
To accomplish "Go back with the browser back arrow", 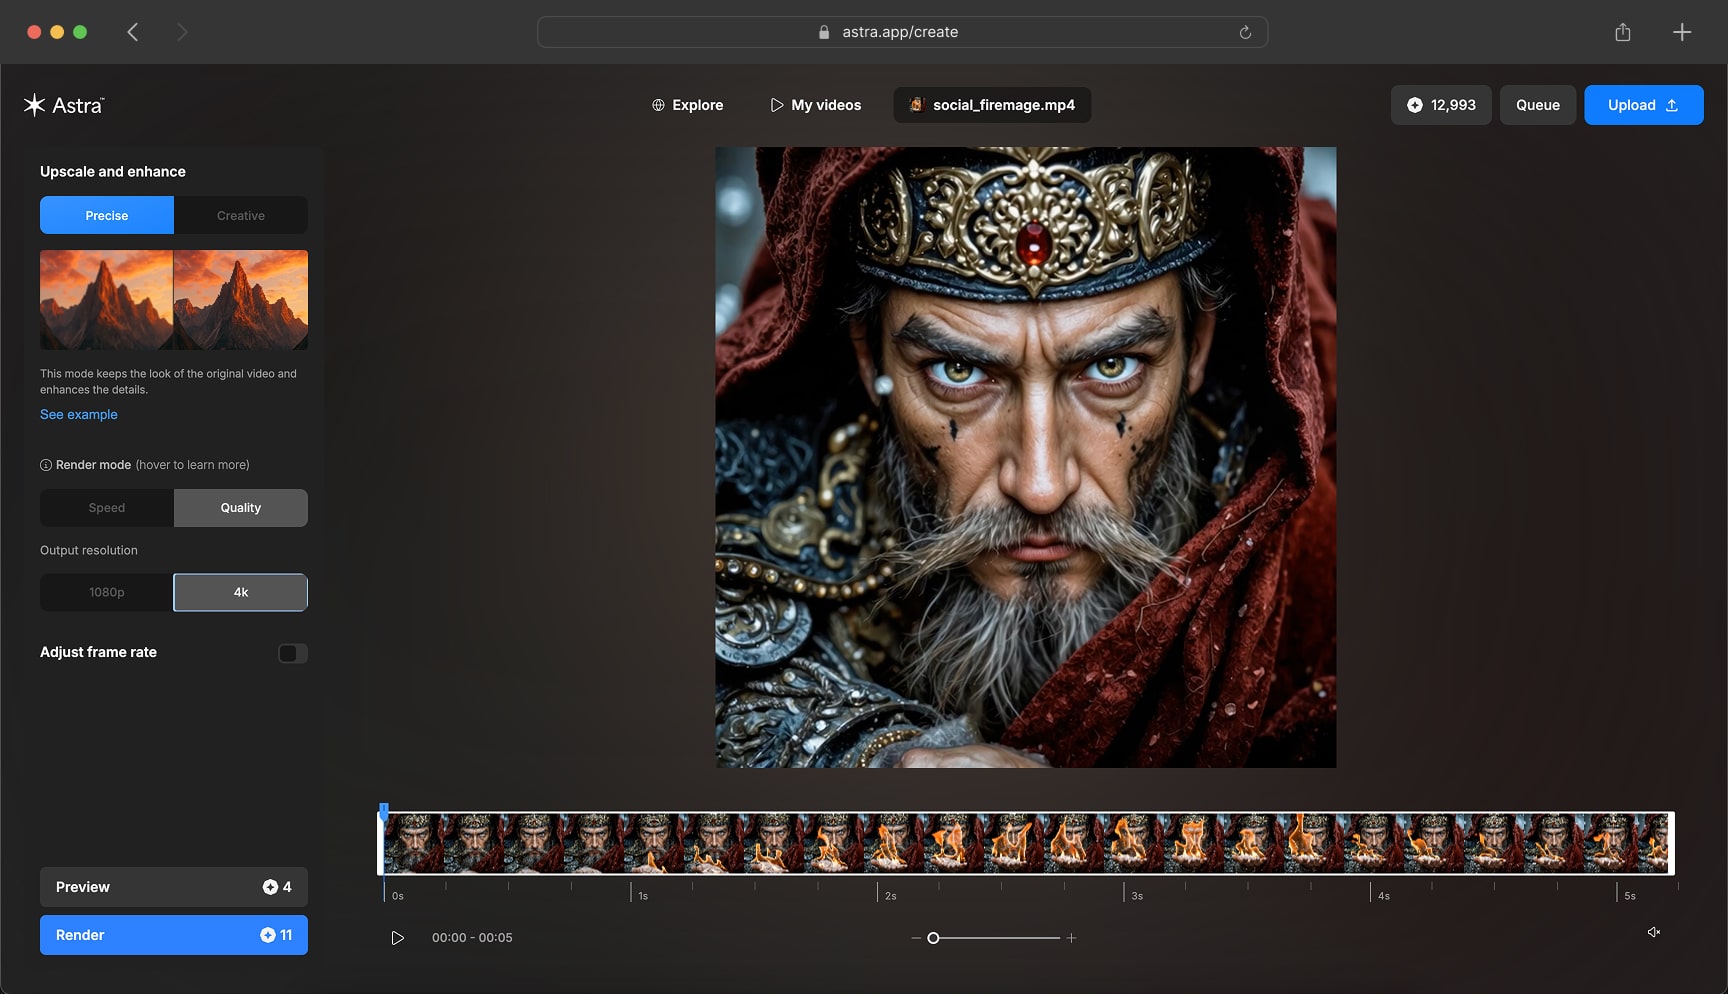I will click(133, 32).
